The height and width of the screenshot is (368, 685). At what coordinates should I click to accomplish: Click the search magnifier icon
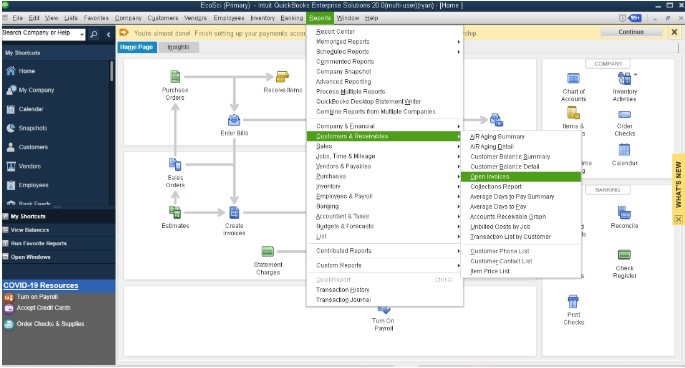click(x=94, y=34)
